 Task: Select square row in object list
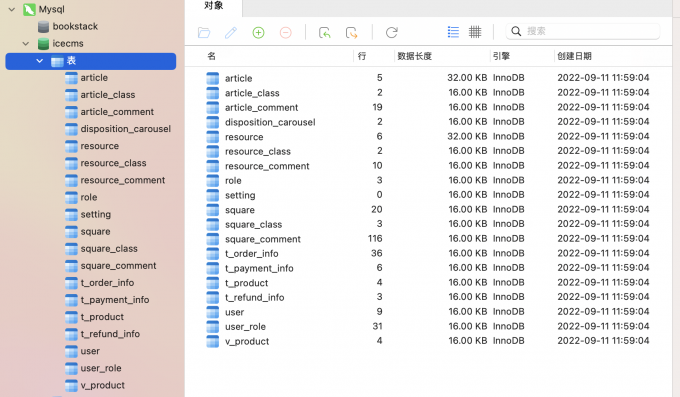[x=428, y=210]
